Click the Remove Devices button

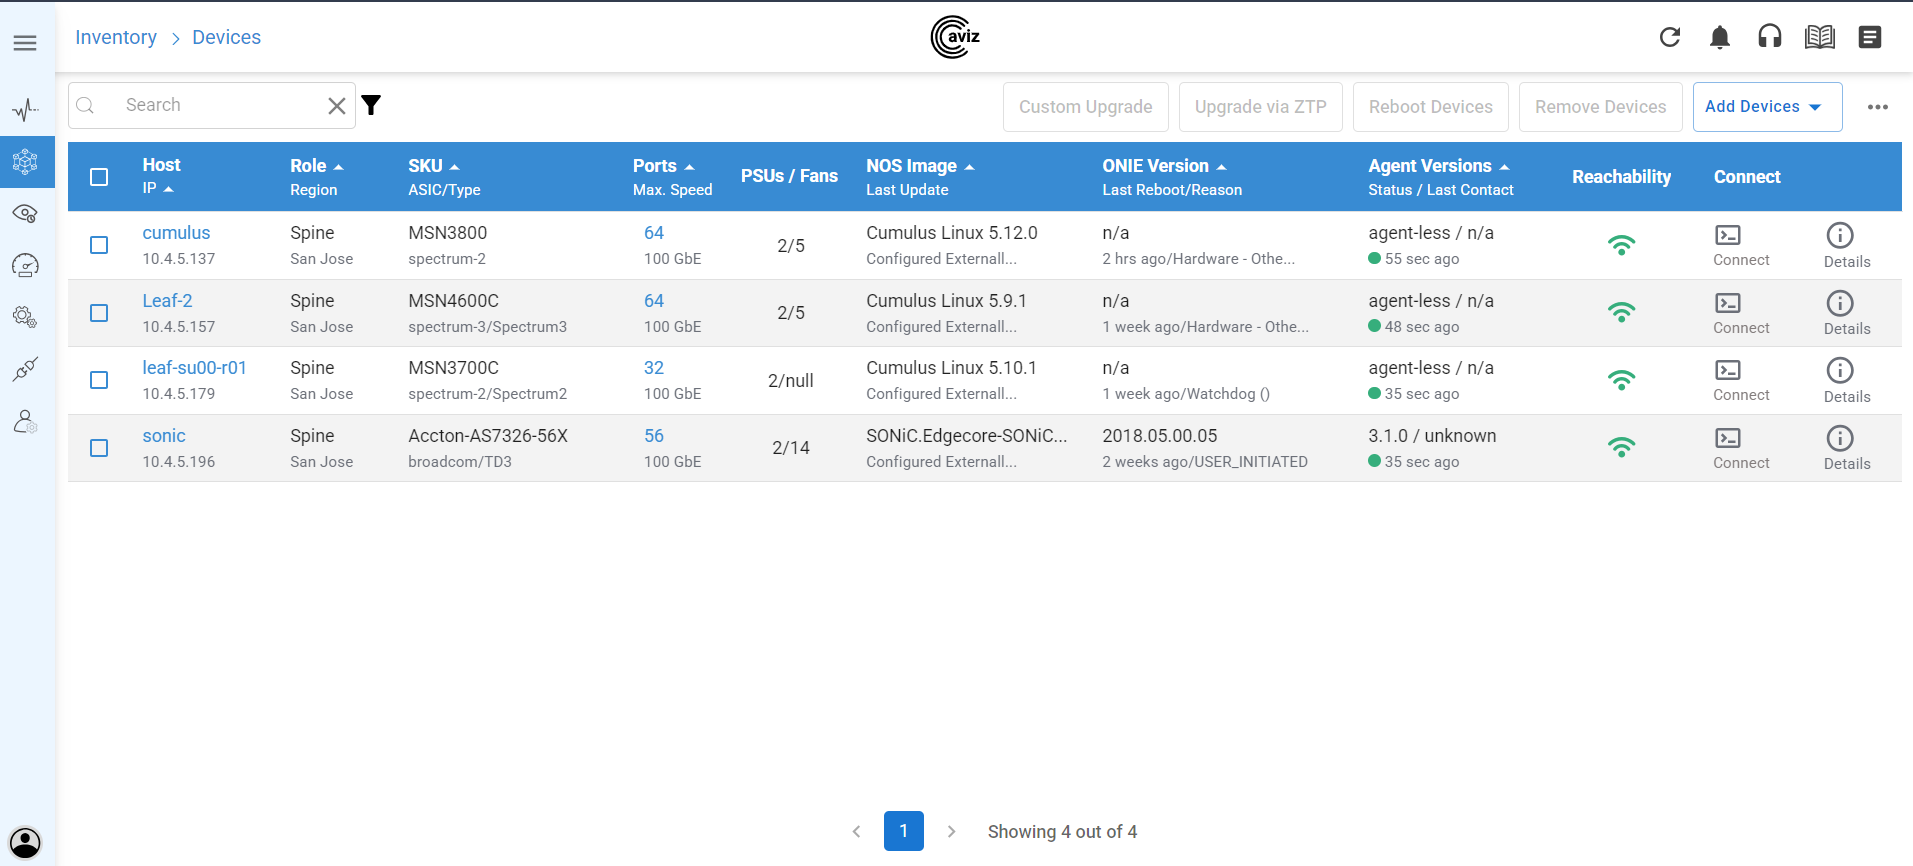click(x=1600, y=107)
